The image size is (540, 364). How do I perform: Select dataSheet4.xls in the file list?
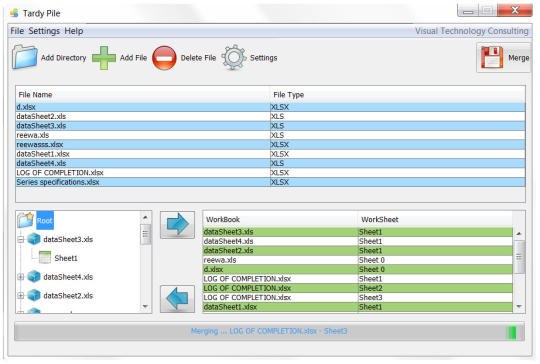270,163
